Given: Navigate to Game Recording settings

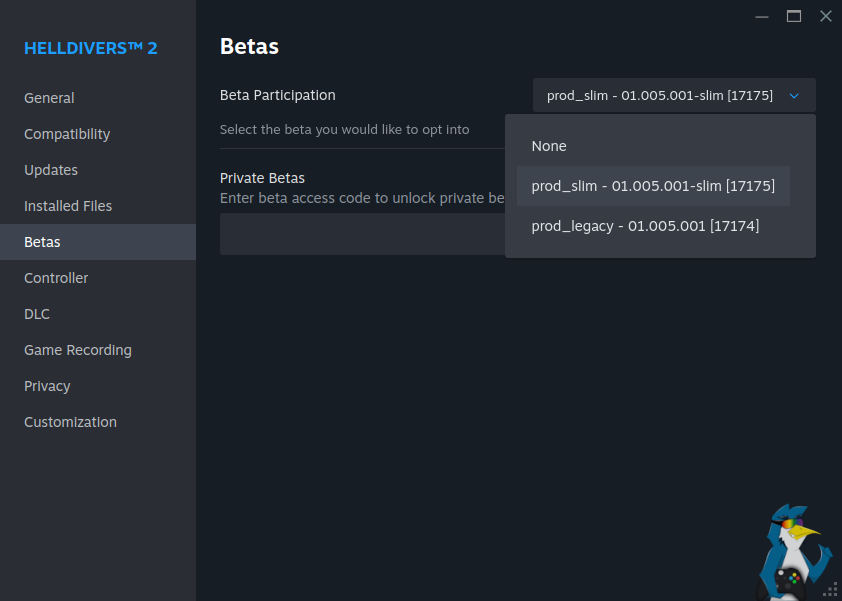Looking at the screenshot, I should [x=78, y=350].
